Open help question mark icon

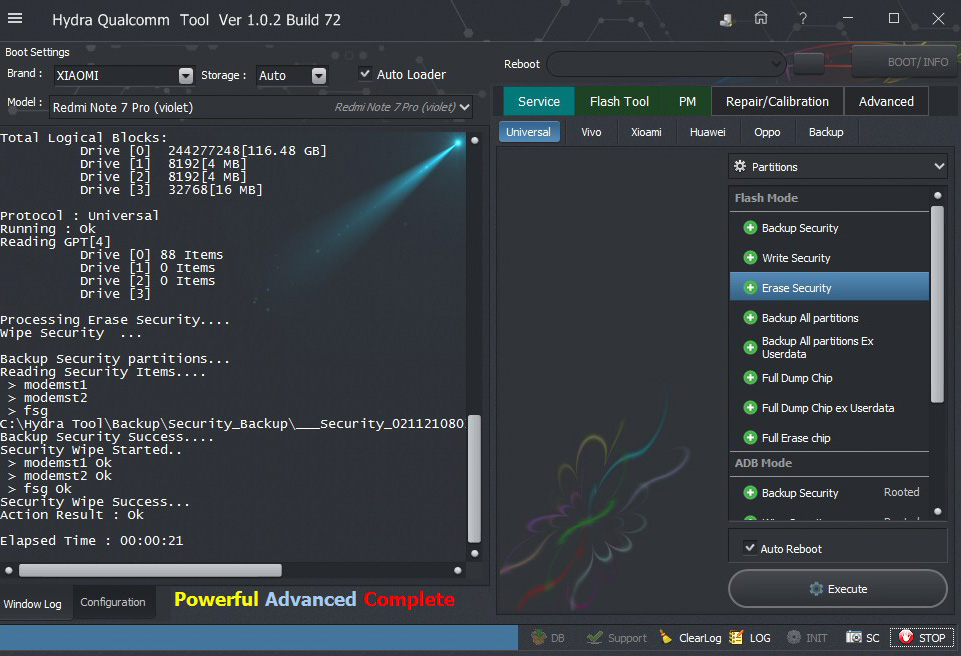pos(803,18)
